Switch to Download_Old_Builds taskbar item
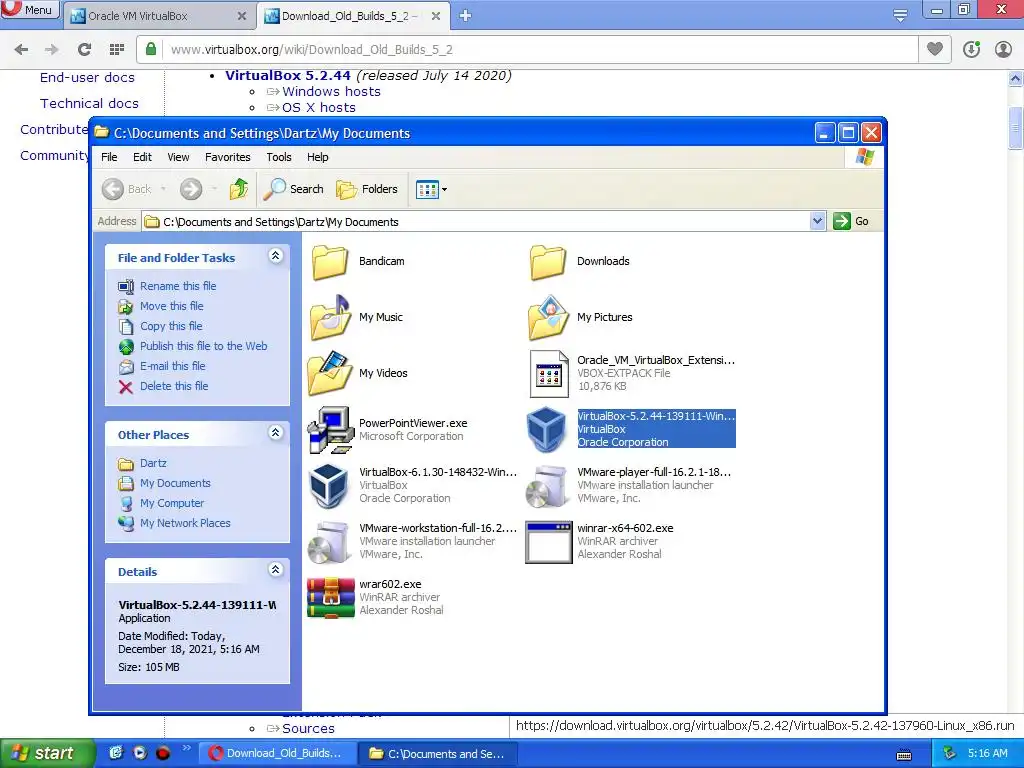 pyautogui.click(x=277, y=753)
